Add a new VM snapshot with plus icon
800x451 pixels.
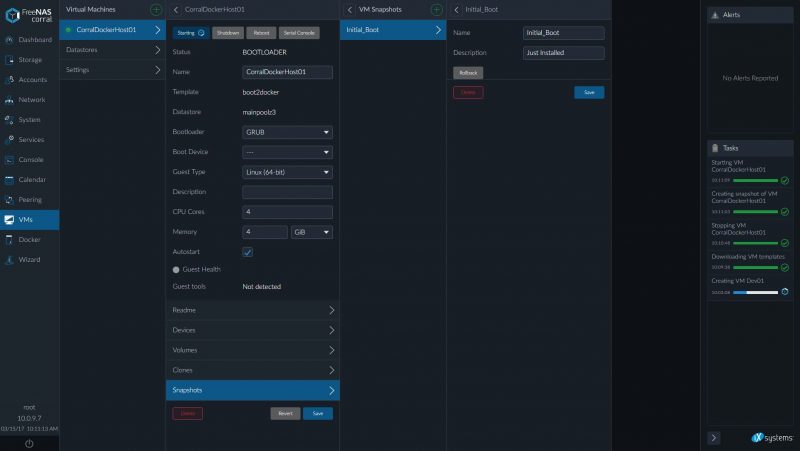436,9
